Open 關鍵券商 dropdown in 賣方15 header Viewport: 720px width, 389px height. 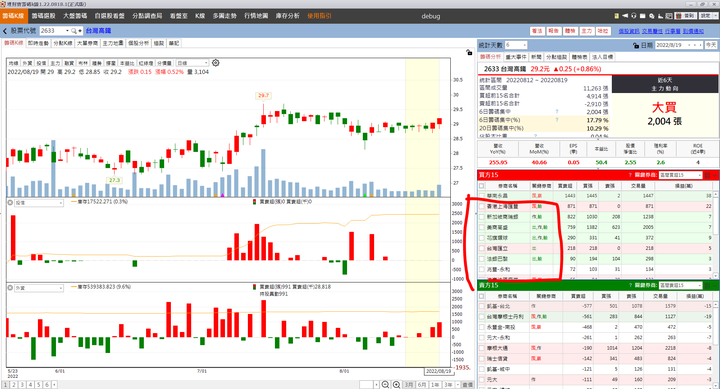(681, 285)
